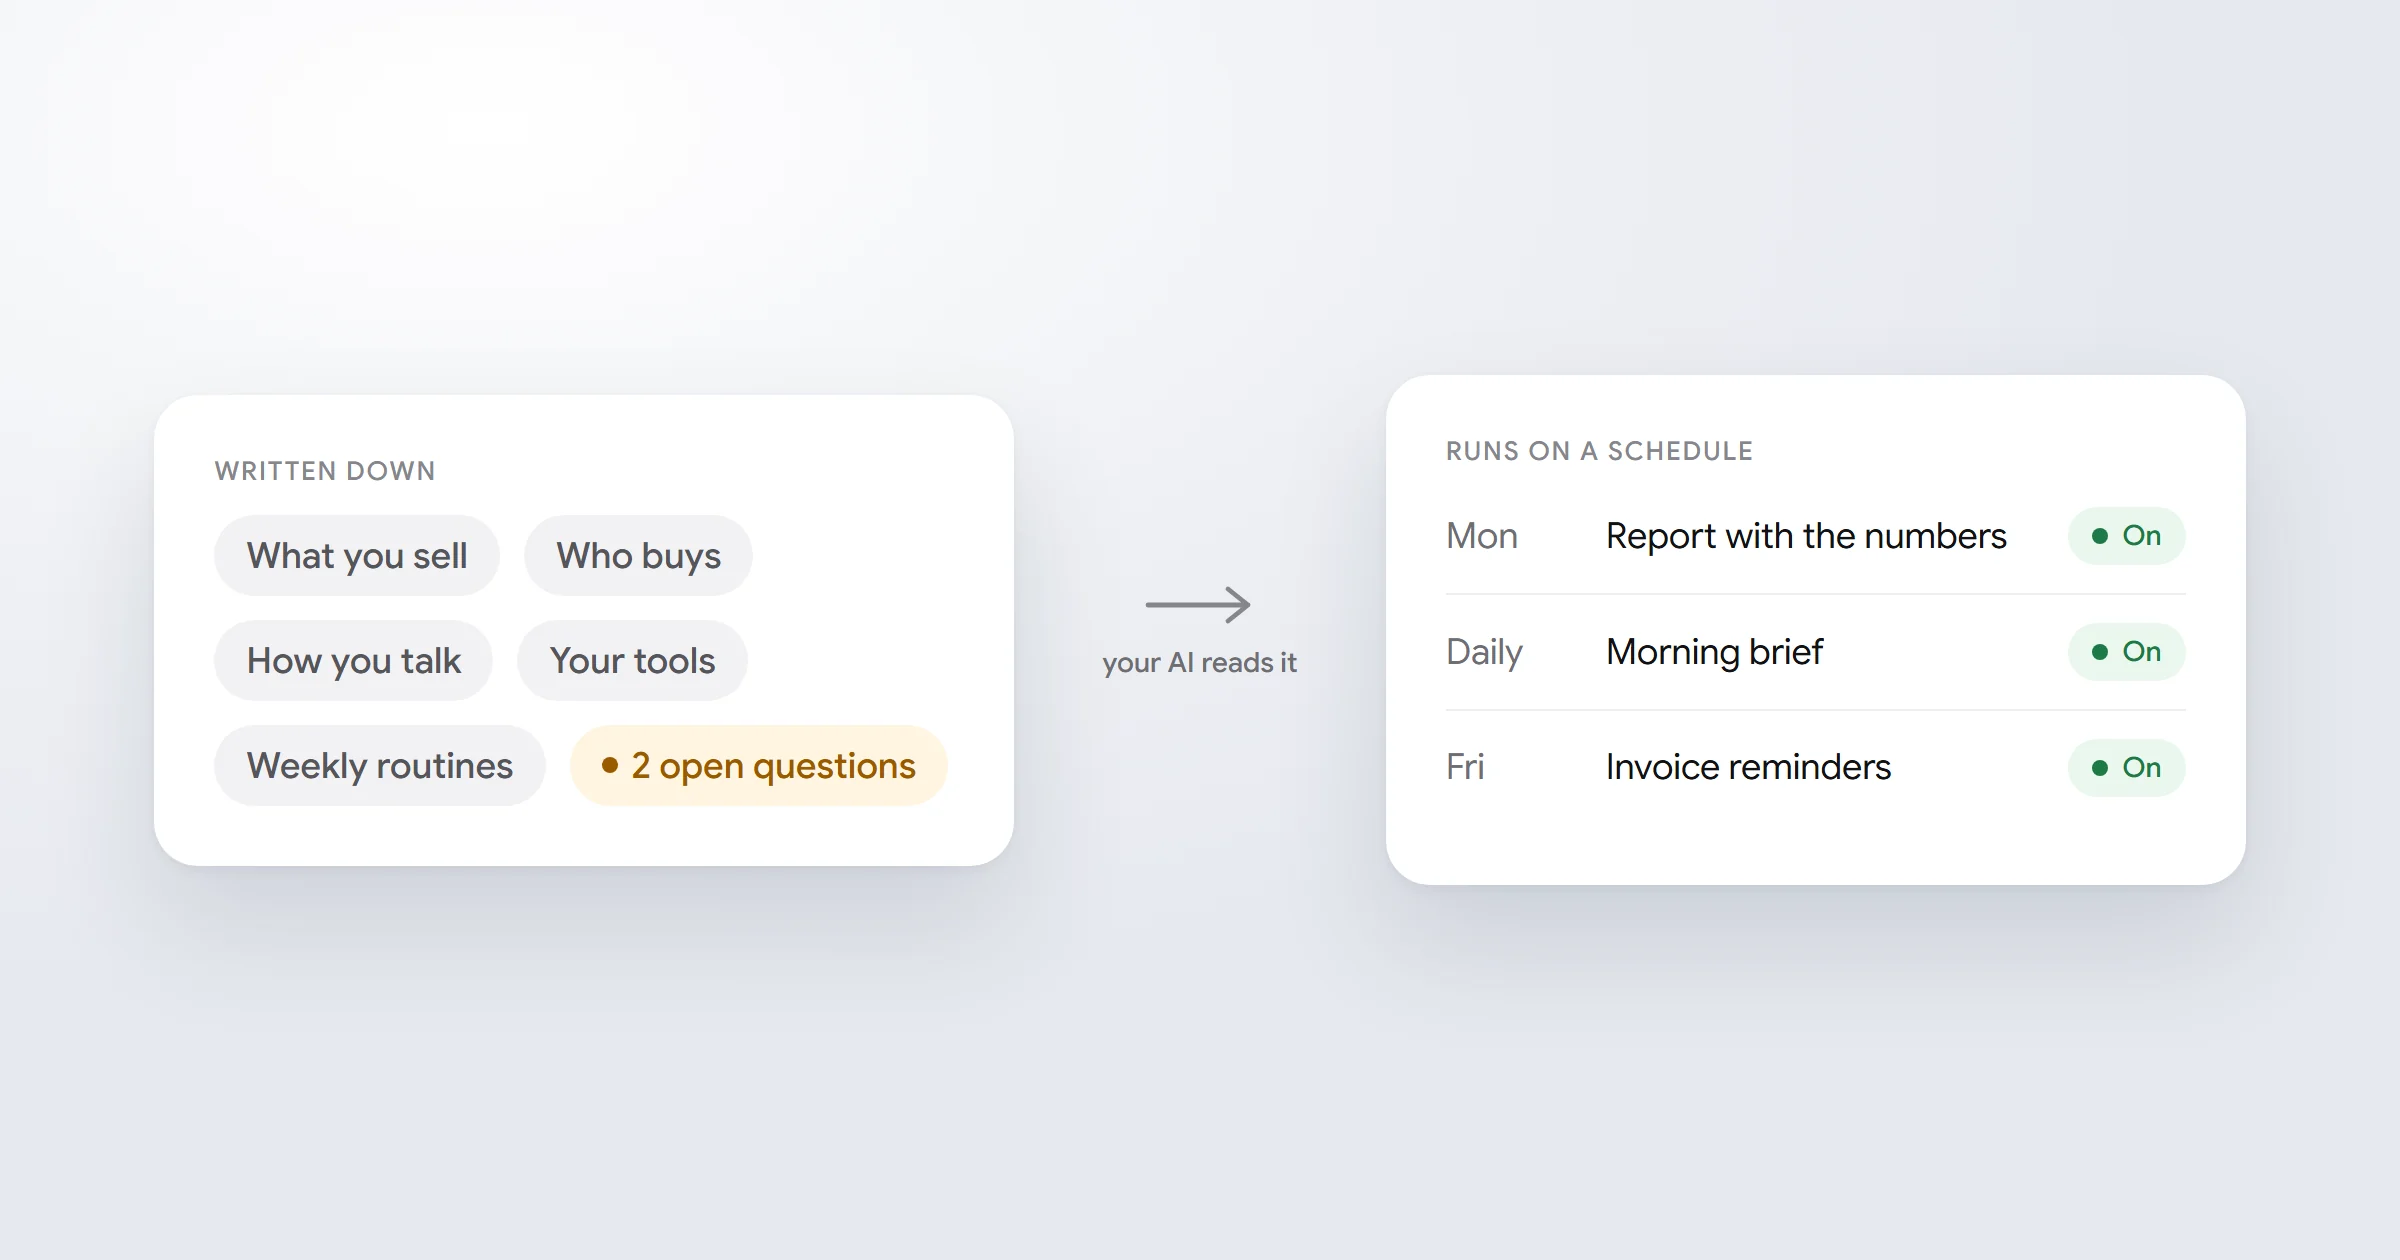Click the "Mon" day label
This screenshot has width=2400, height=1260.
coord(1482,537)
